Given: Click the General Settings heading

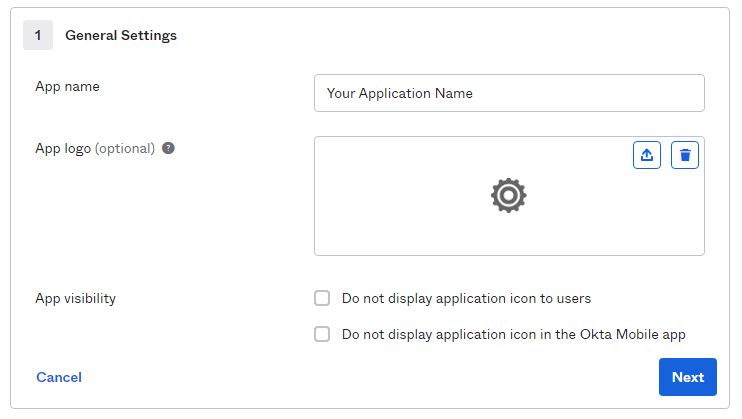Looking at the screenshot, I should point(121,36).
